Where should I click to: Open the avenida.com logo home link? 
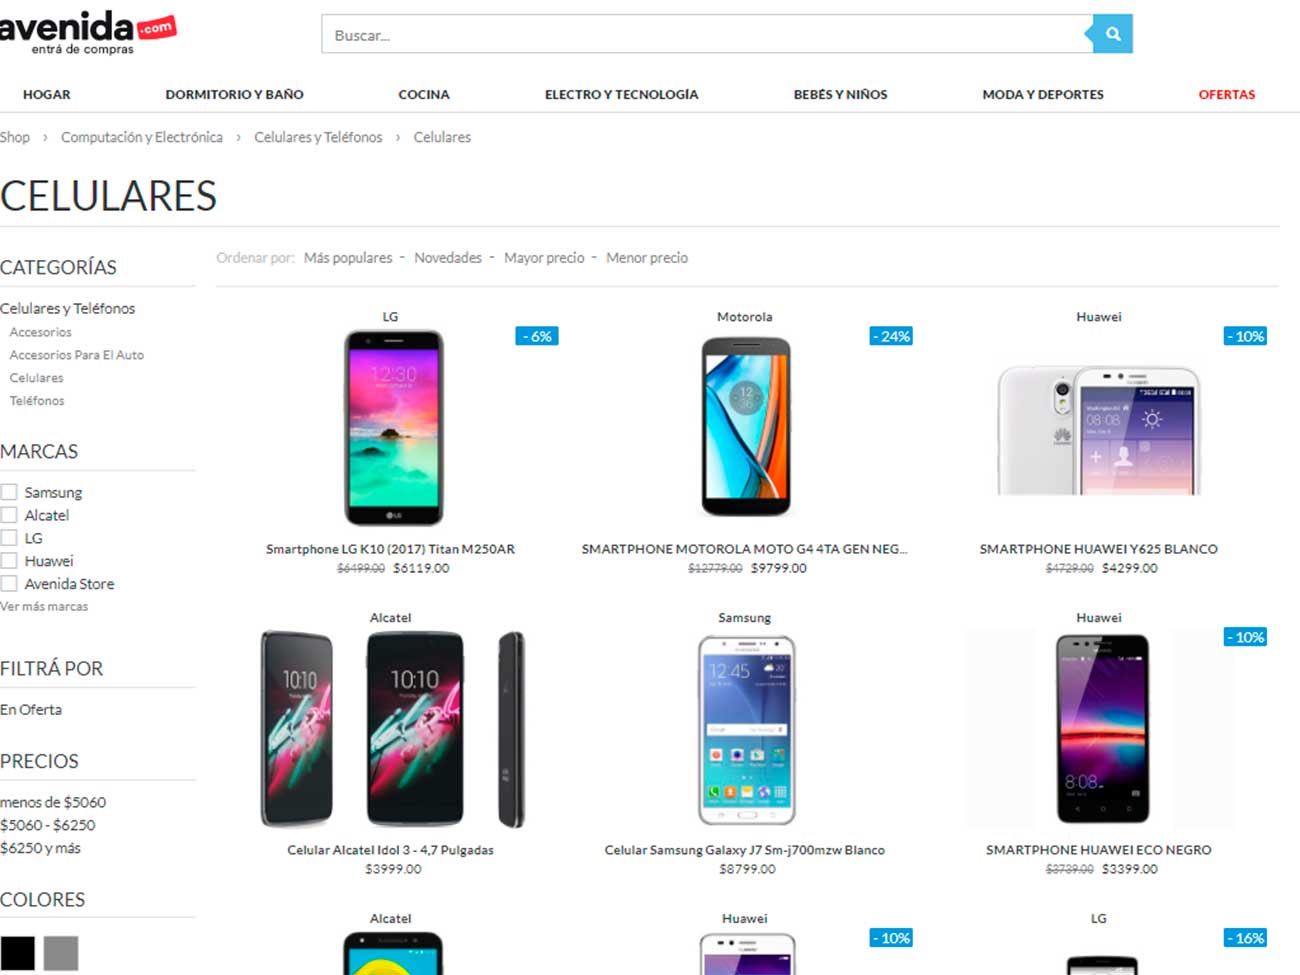(87, 31)
